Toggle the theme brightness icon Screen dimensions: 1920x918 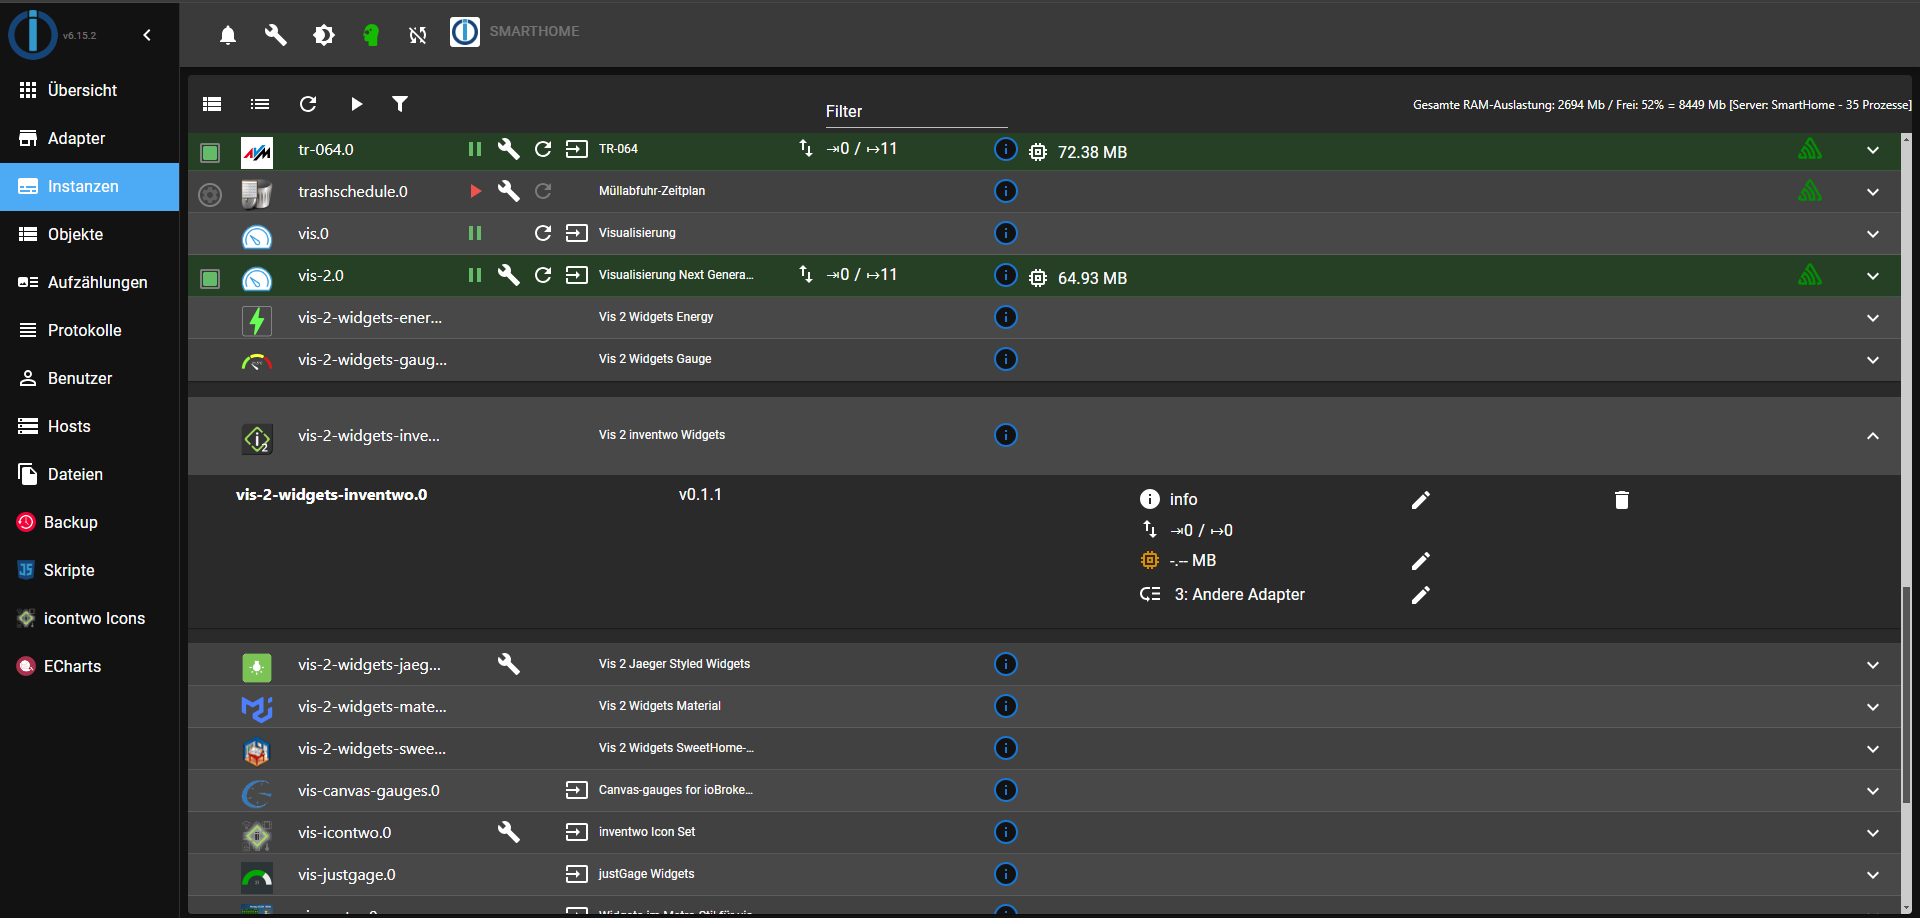click(x=324, y=35)
